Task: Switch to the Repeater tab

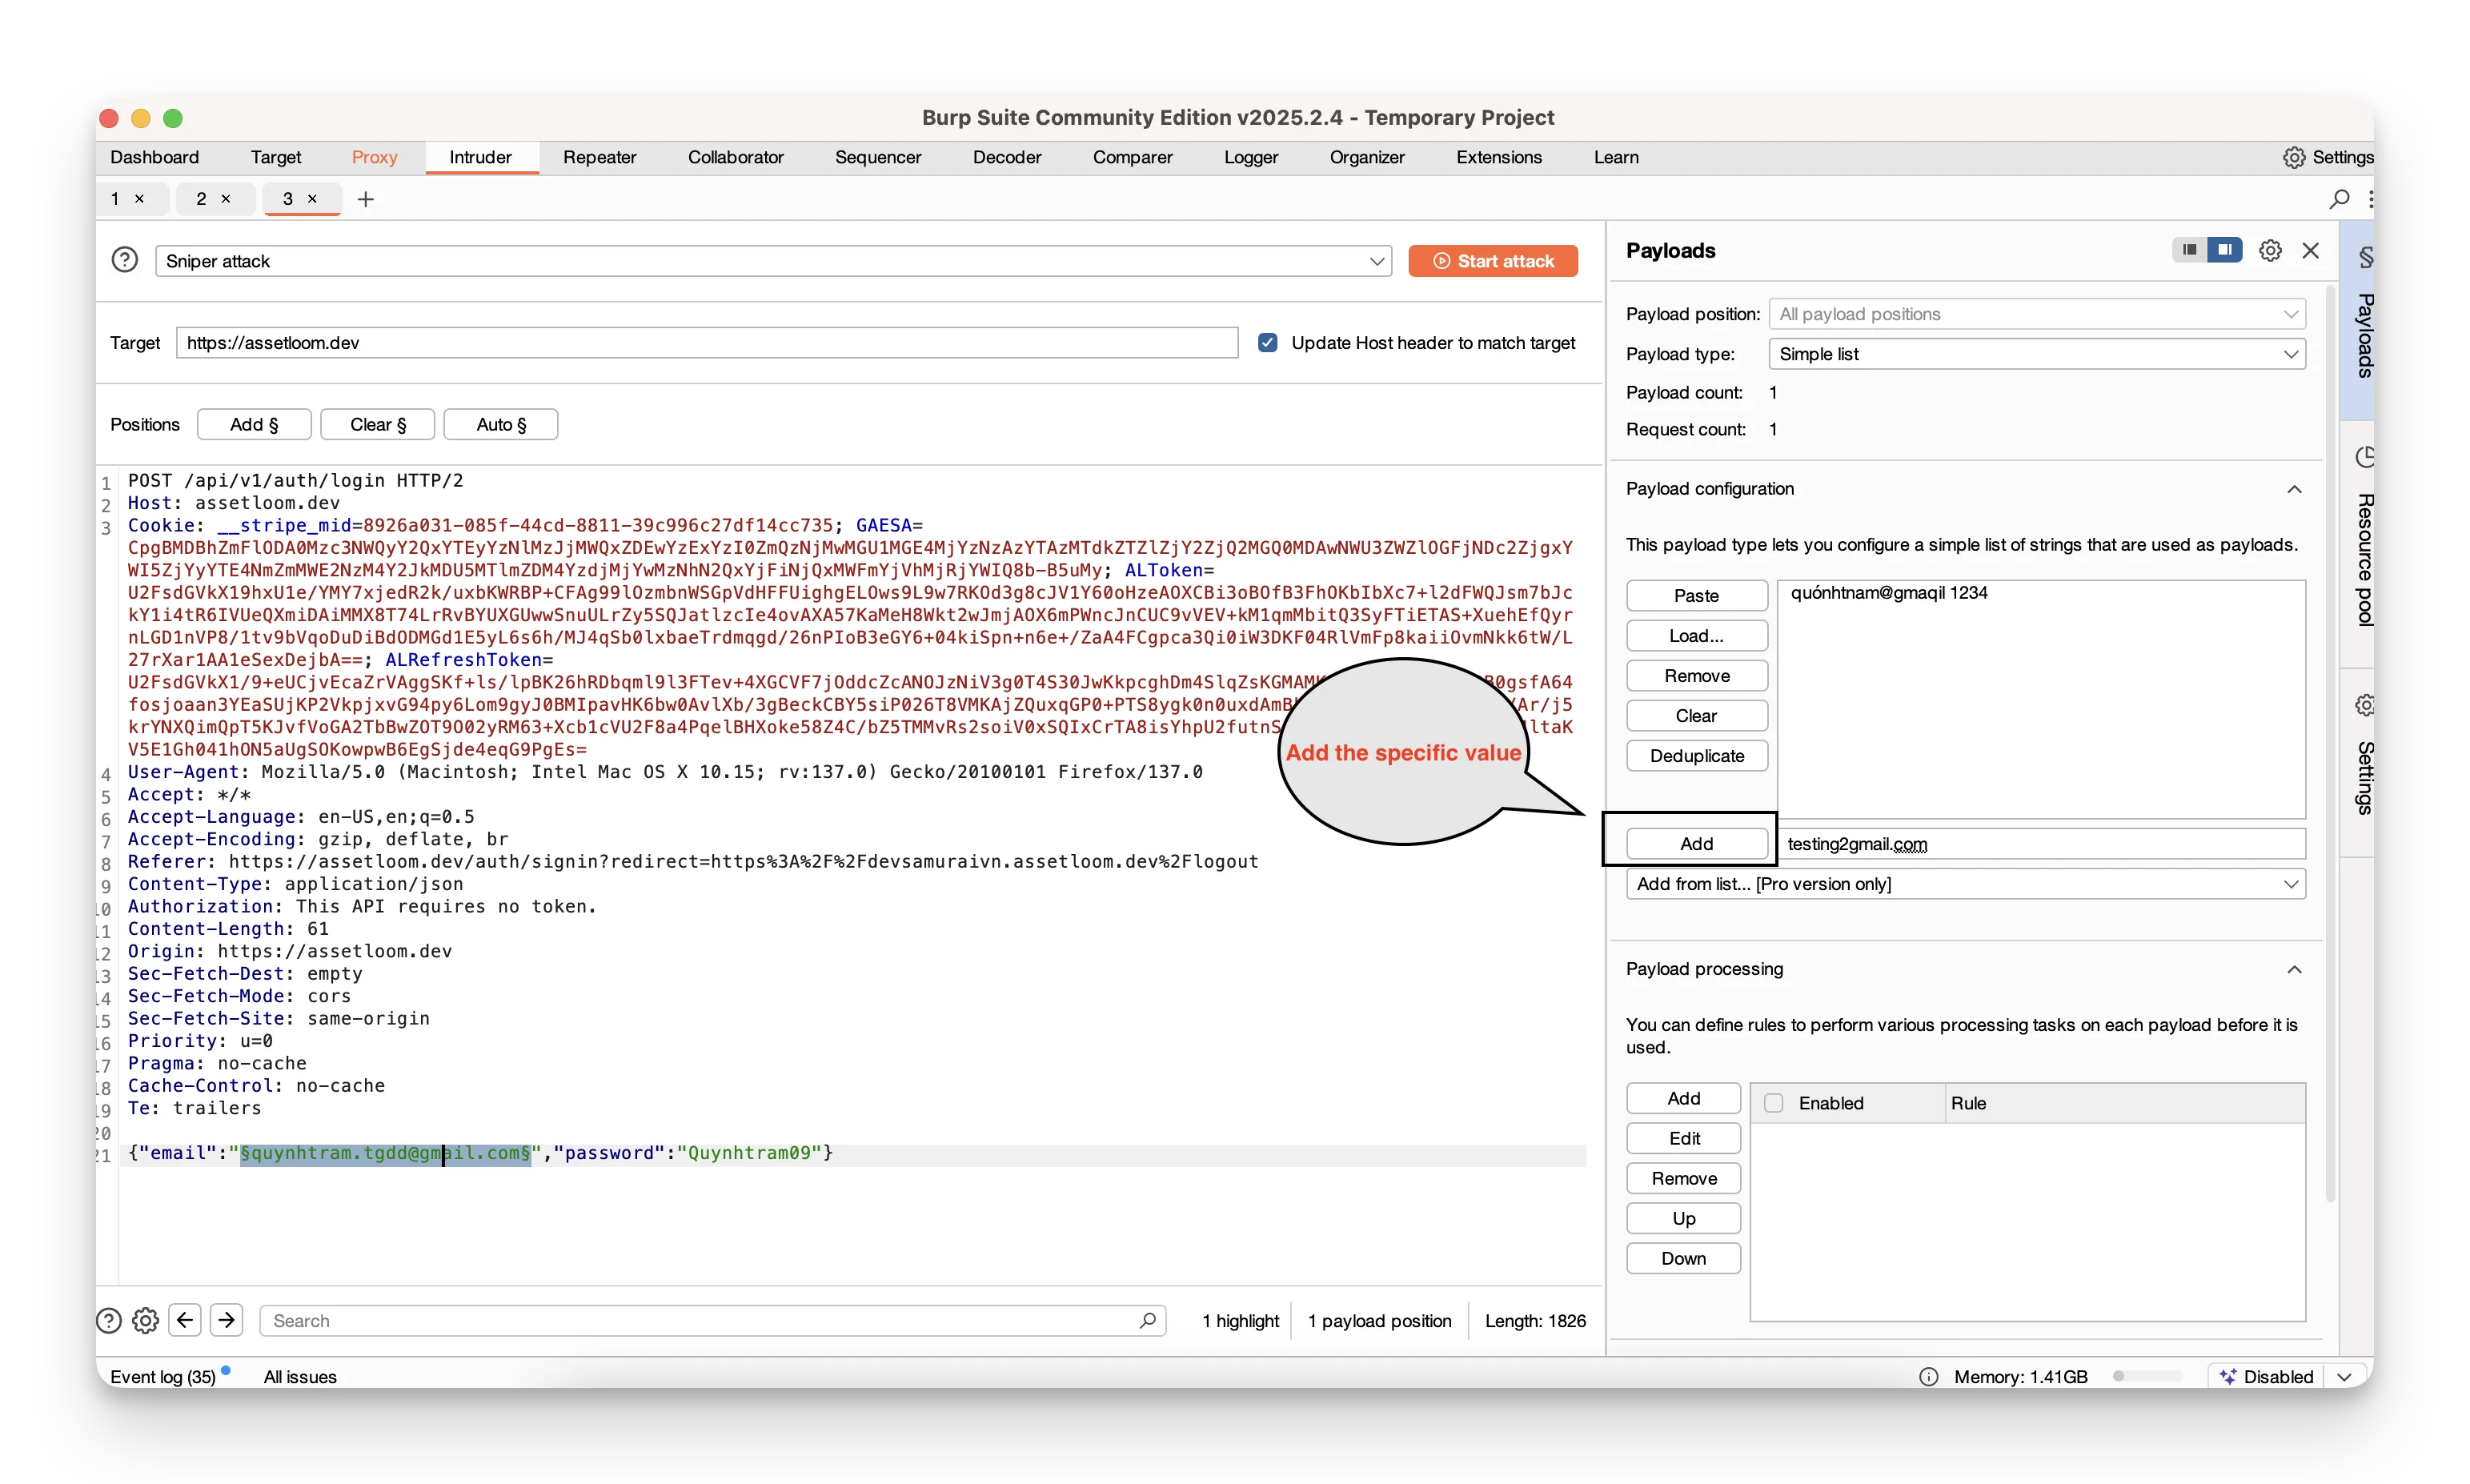Action: [599, 157]
